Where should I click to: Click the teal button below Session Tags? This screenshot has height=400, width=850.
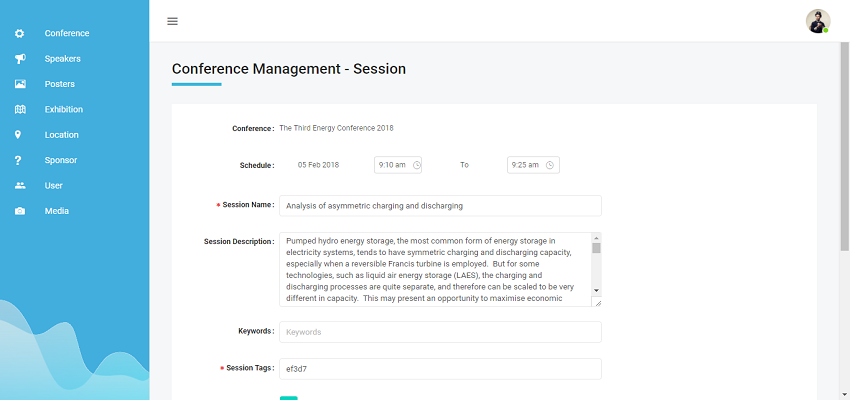click(x=288, y=398)
